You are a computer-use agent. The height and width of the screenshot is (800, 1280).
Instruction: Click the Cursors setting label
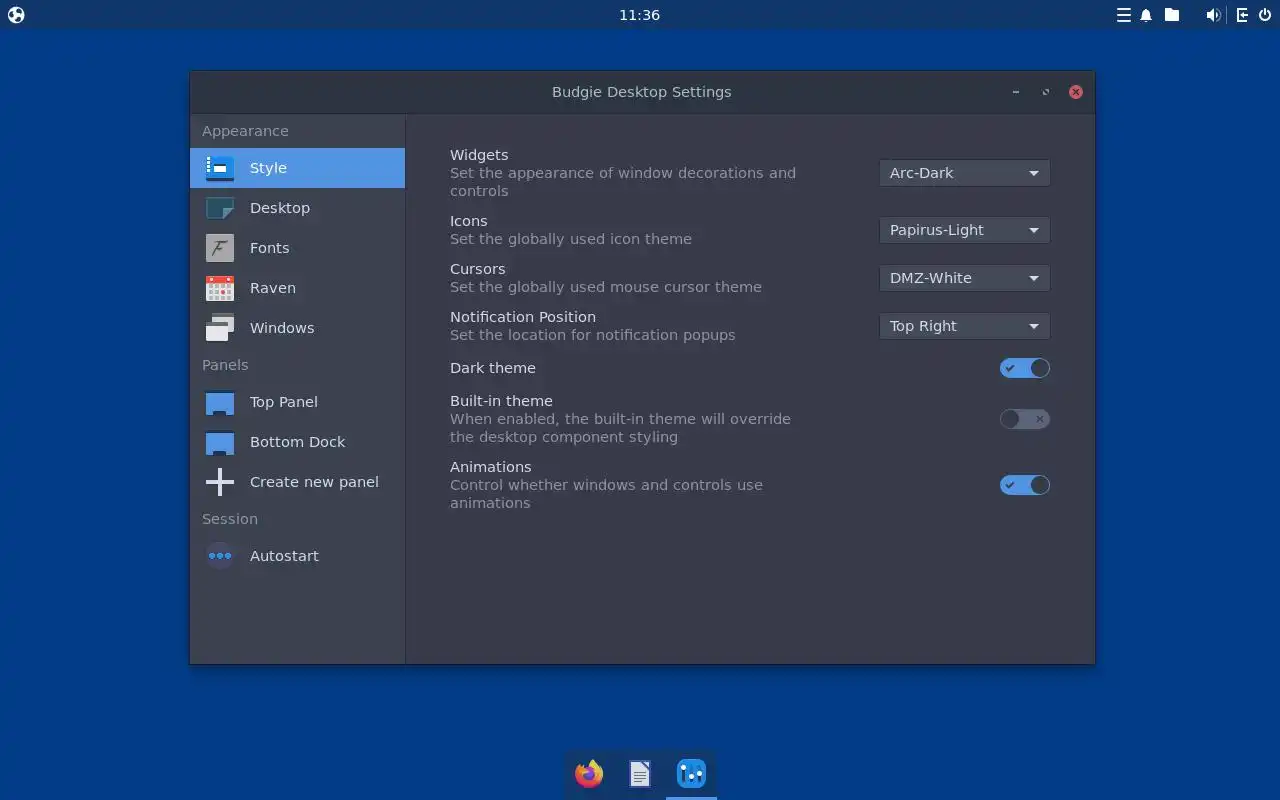(478, 269)
